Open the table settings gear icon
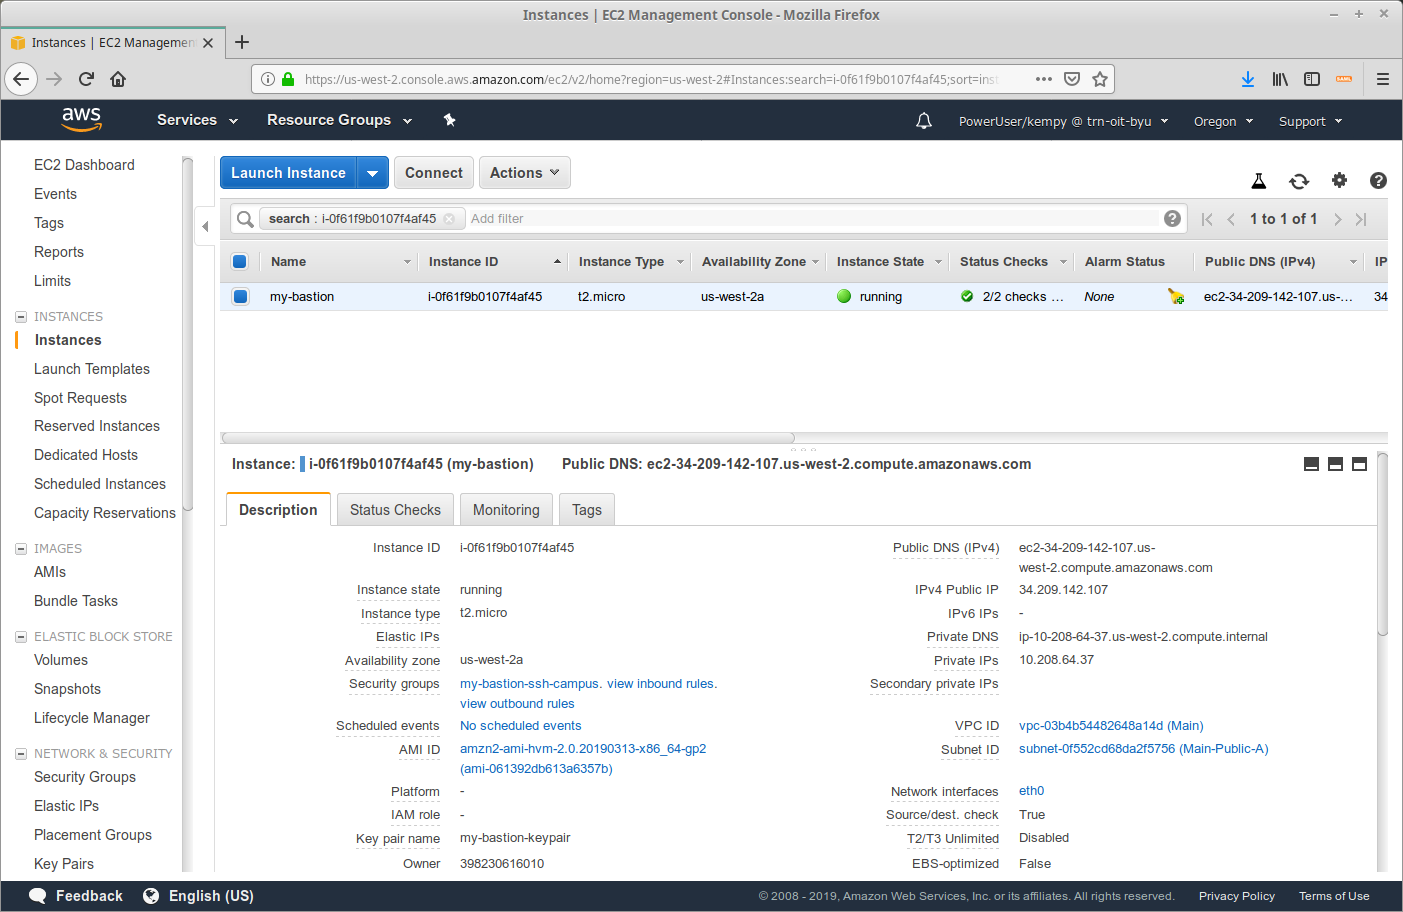 coord(1339,180)
